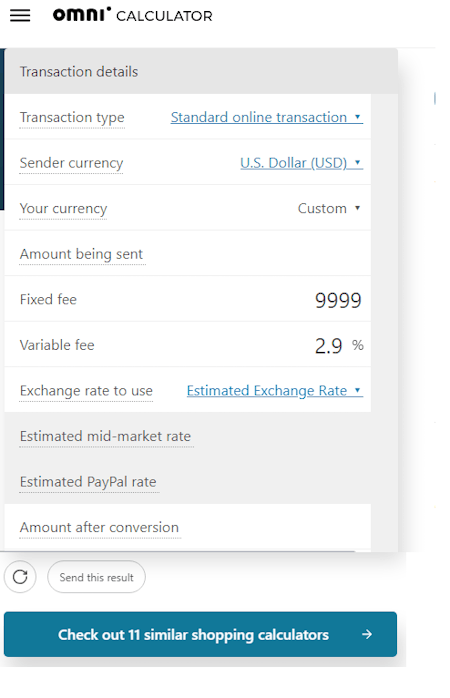The image size is (450, 698).
Task: Open the Exchange rate to use dropdown
Action: coord(275,390)
